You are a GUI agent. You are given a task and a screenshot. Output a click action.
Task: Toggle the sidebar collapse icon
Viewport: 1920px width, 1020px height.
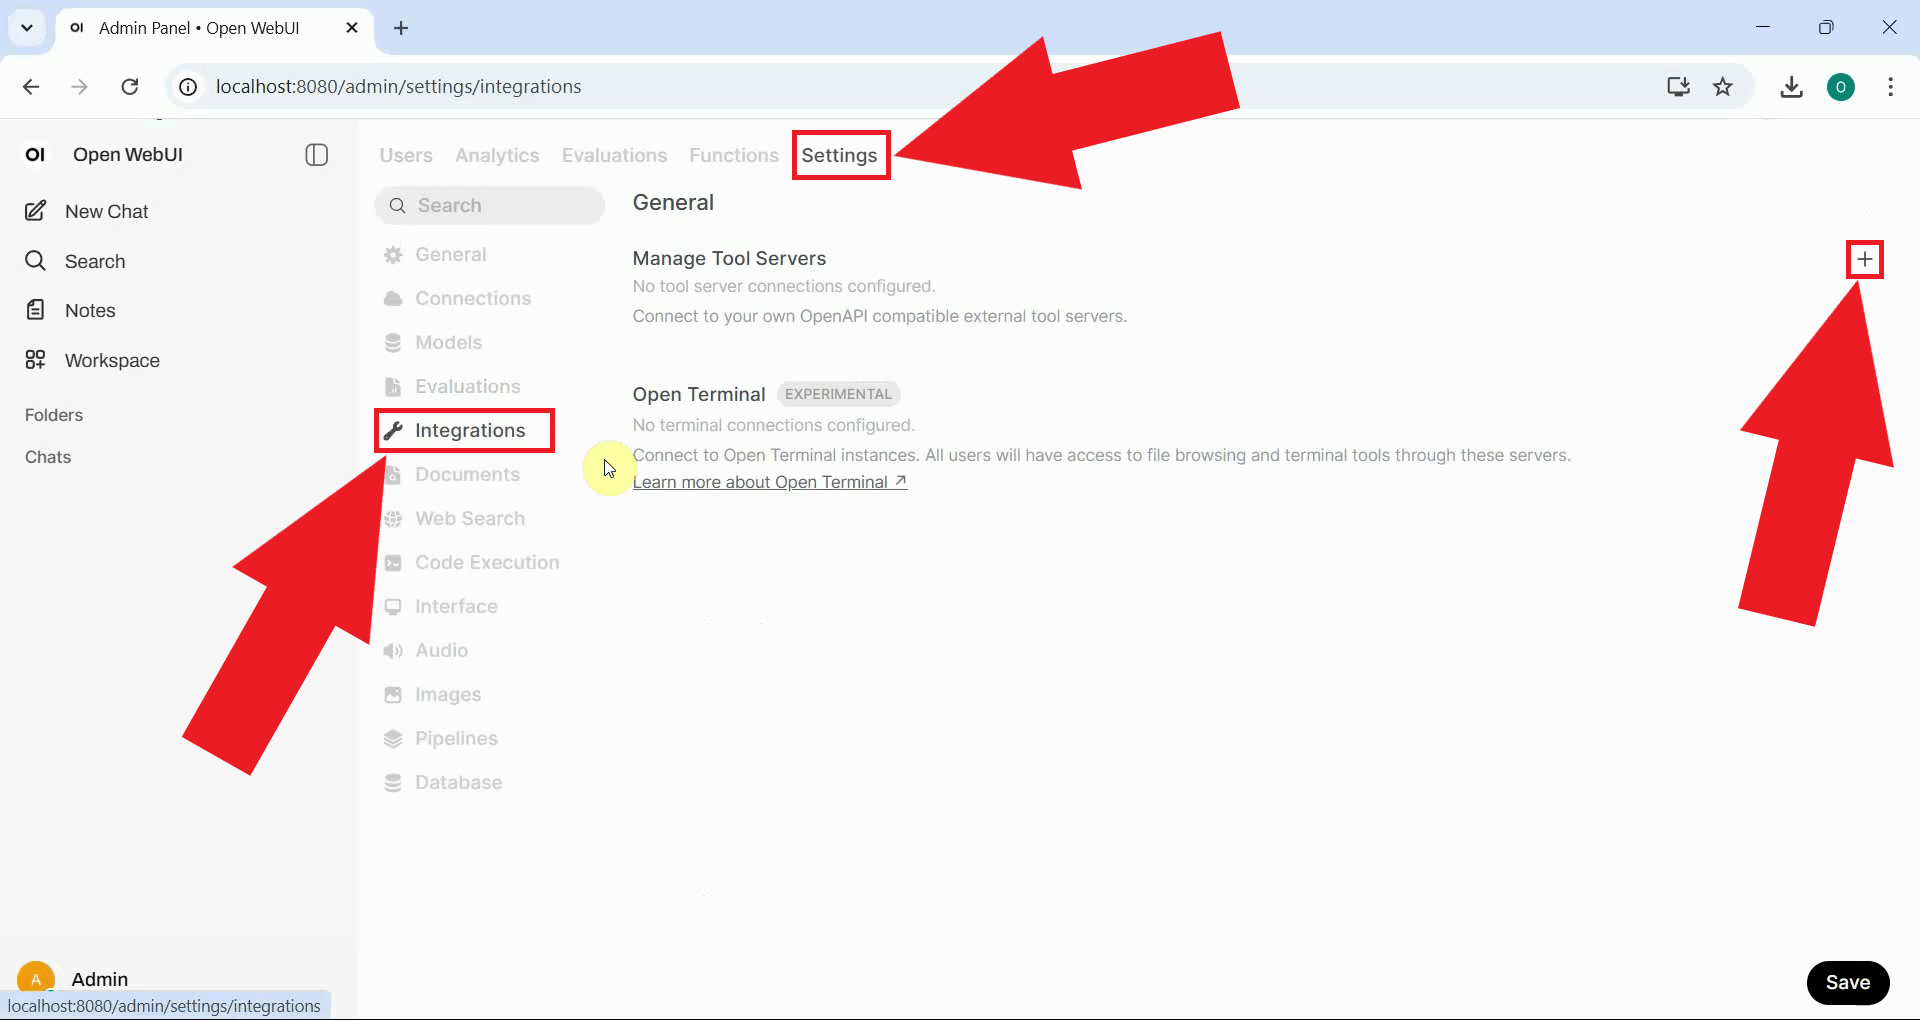tap(316, 155)
